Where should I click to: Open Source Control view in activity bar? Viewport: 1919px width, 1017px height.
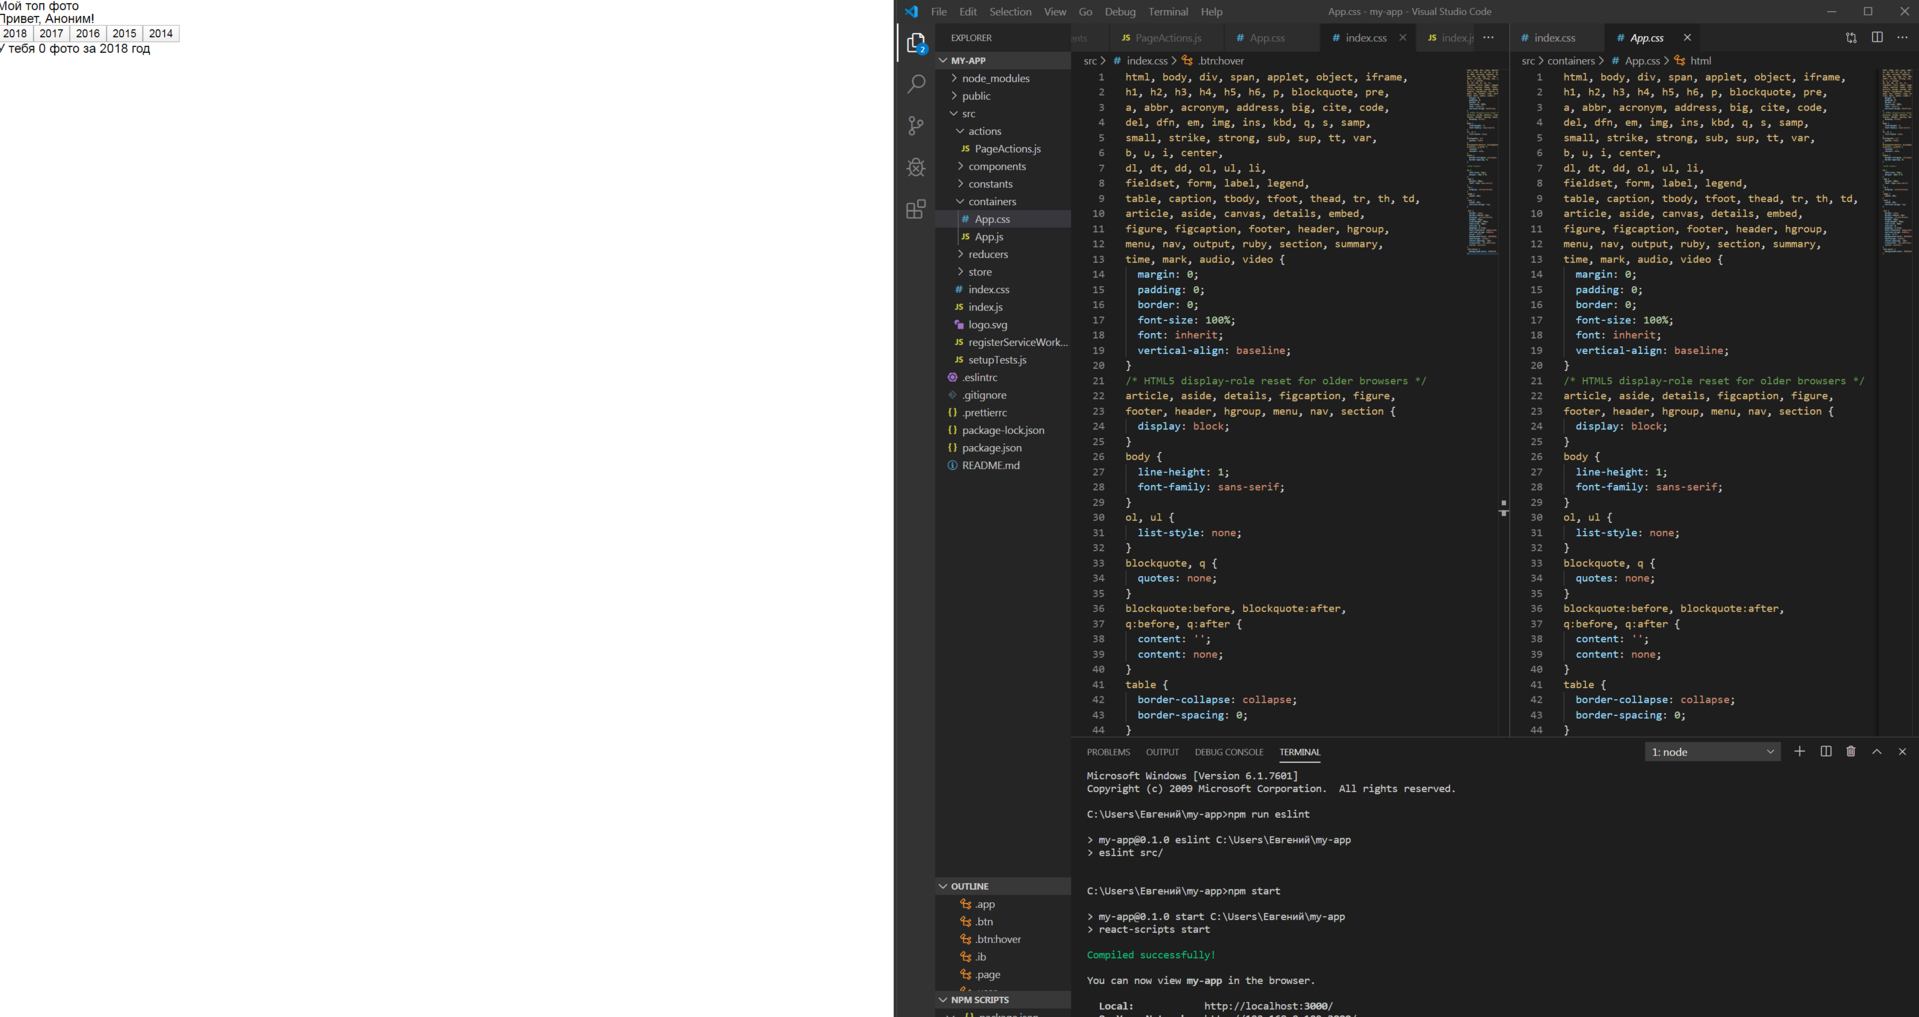point(915,126)
